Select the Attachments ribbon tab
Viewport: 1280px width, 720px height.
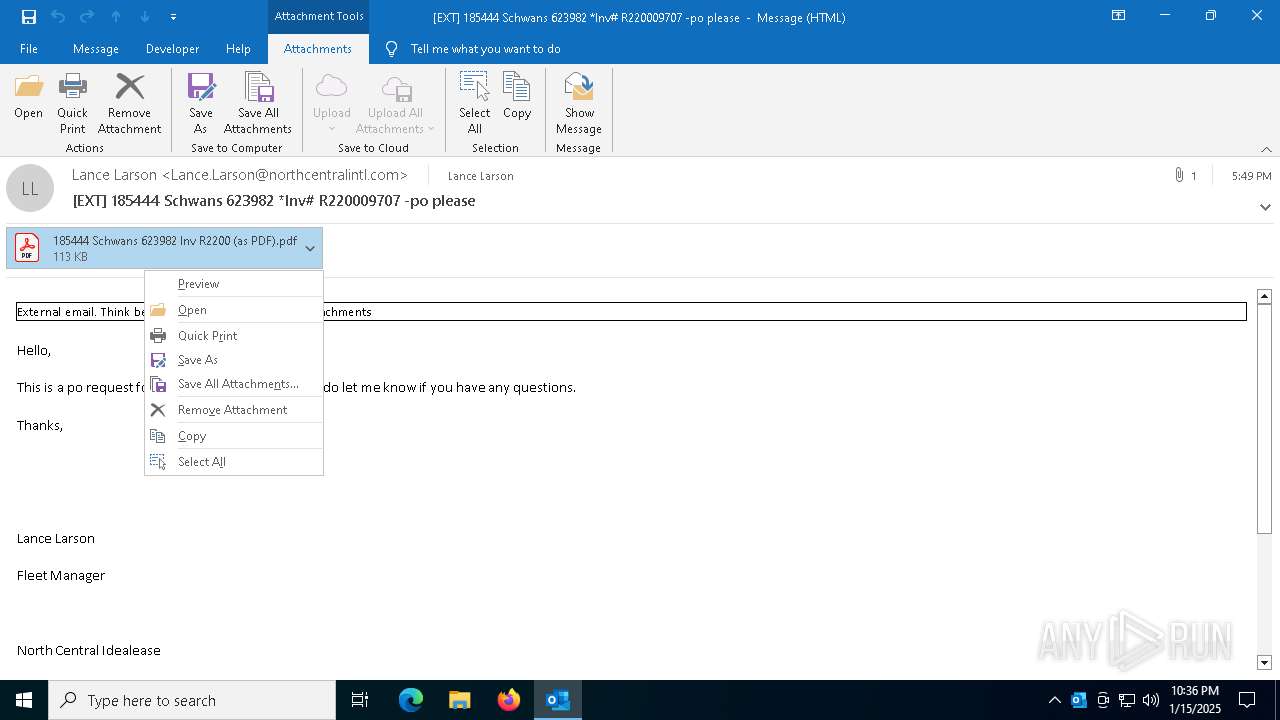[x=318, y=49]
